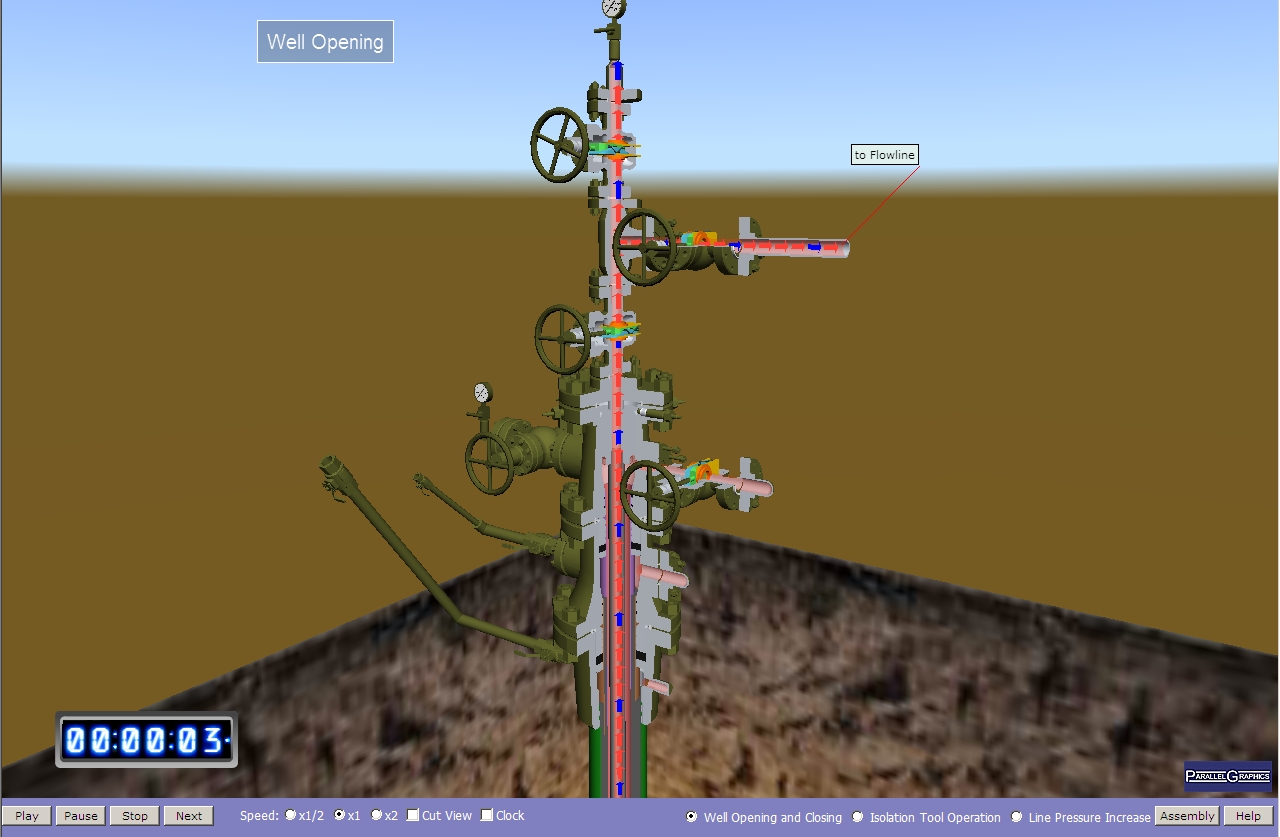Enable the Cut View checkbox
The width and height of the screenshot is (1280, 837).
click(413, 815)
